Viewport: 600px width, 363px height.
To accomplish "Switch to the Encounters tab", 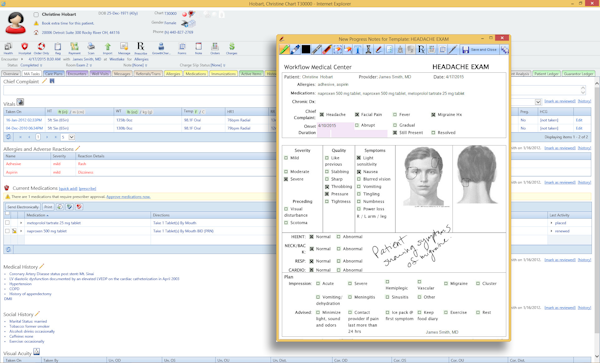I will click(77, 73).
